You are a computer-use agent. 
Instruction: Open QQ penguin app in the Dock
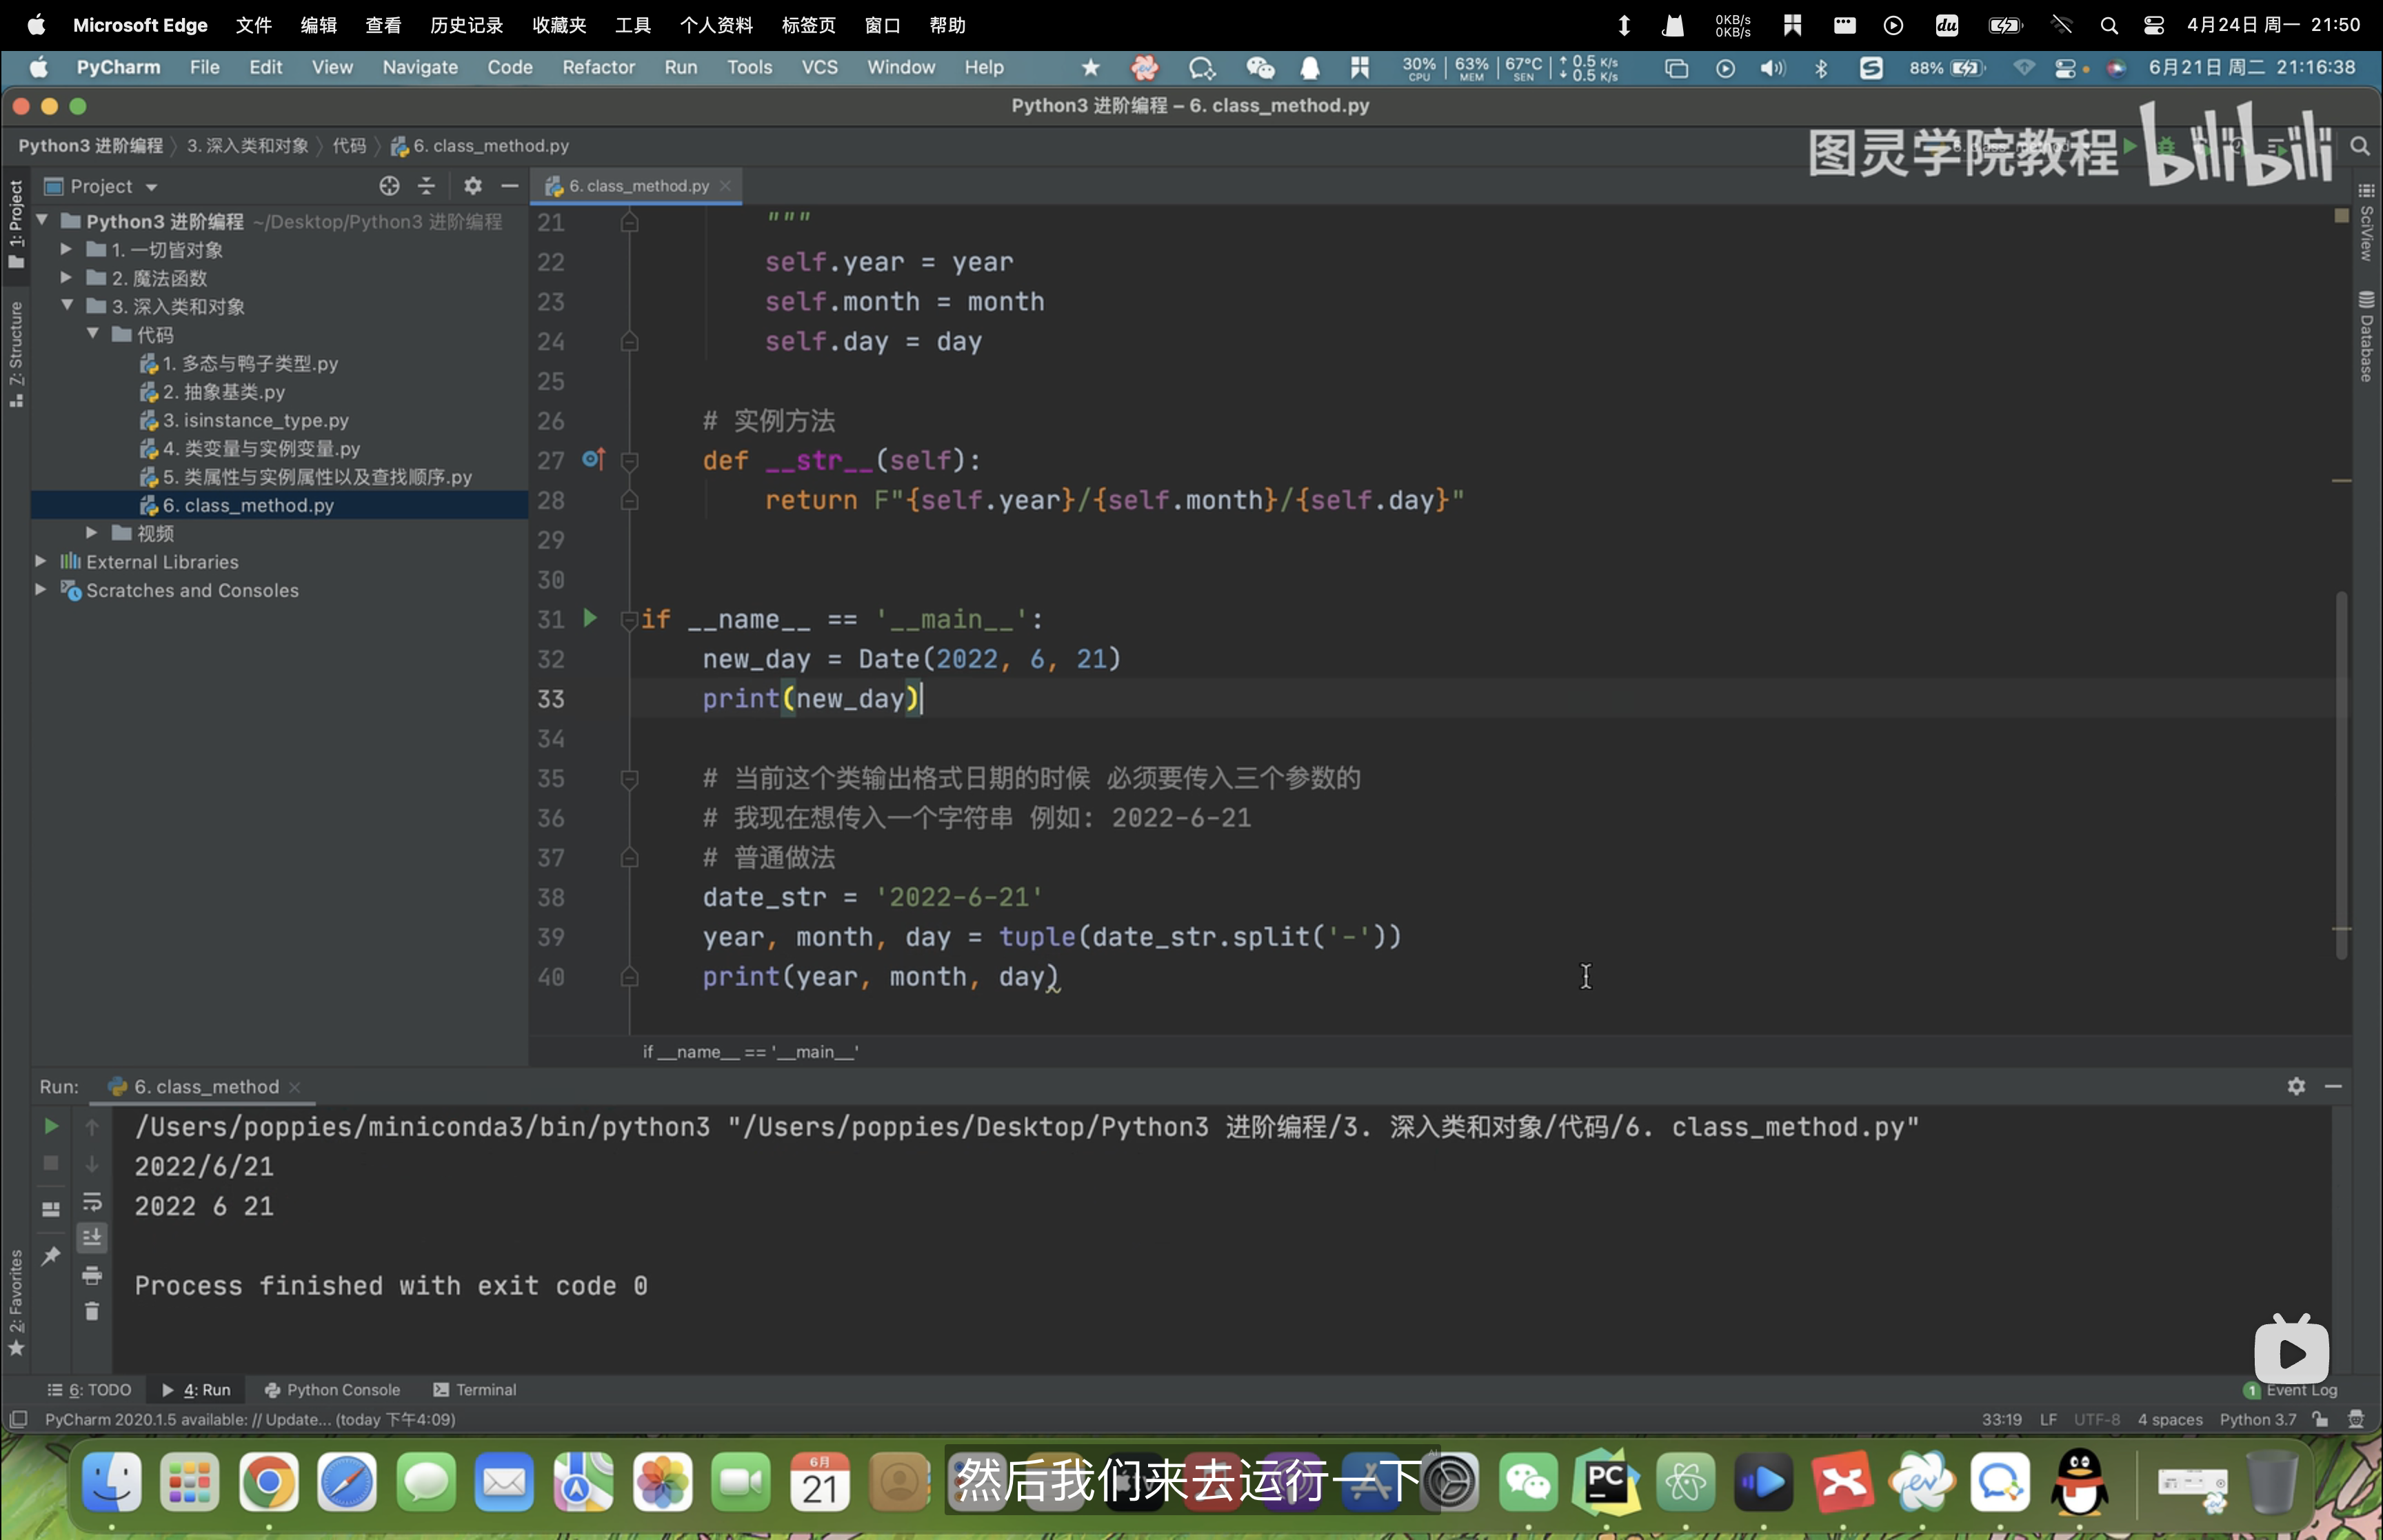(x=2079, y=1482)
